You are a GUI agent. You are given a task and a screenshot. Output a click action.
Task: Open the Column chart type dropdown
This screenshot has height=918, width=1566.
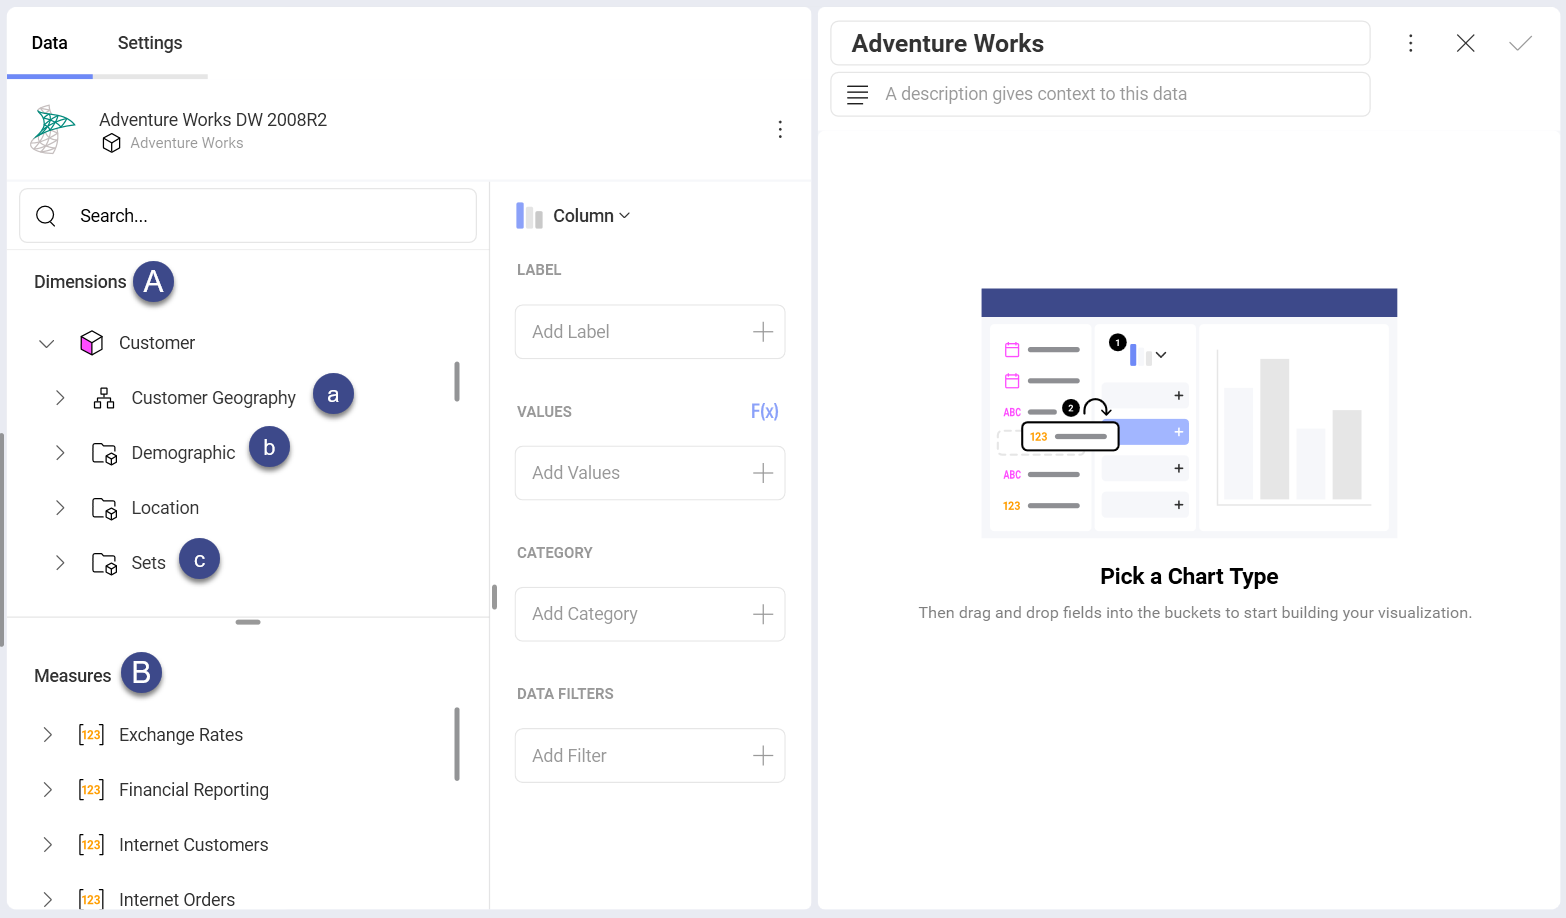(x=591, y=216)
